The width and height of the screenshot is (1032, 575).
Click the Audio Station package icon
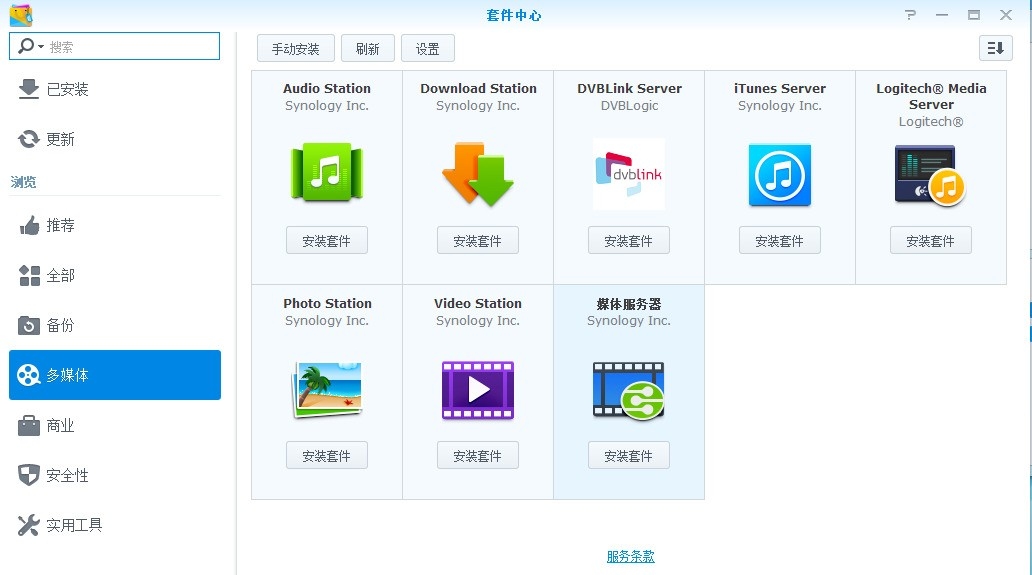pyautogui.click(x=326, y=174)
